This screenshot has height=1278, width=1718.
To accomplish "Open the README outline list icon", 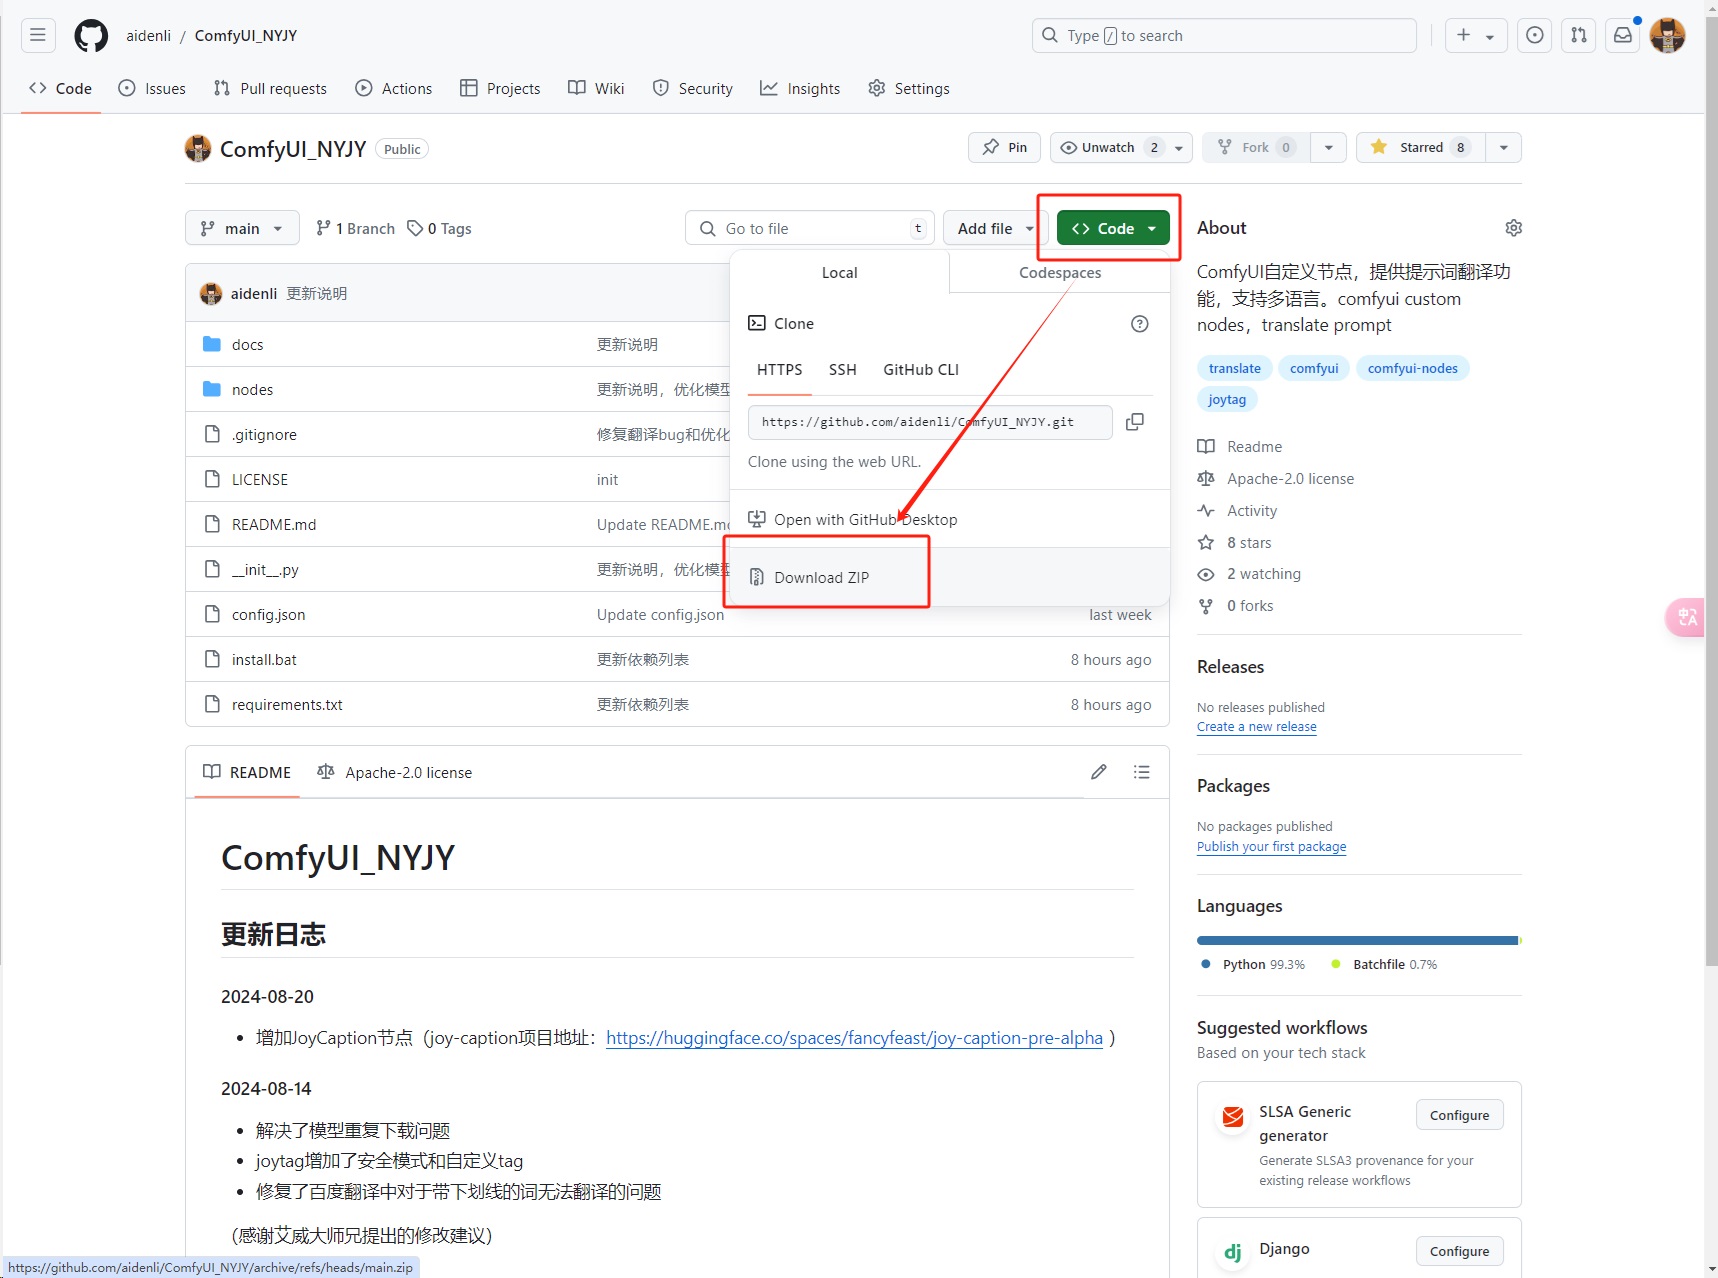I will [x=1141, y=772].
